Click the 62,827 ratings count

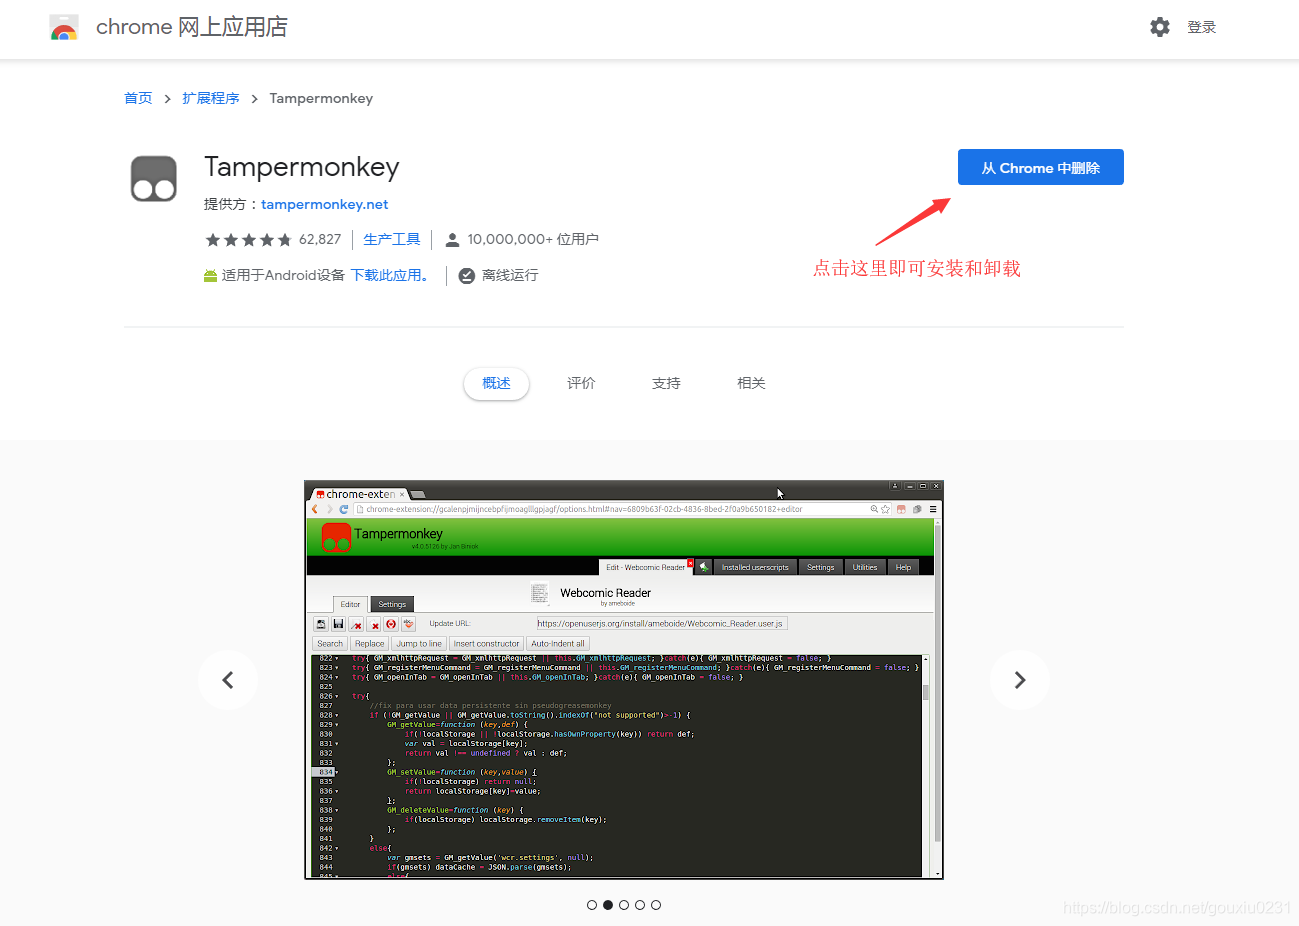[320, 240]
